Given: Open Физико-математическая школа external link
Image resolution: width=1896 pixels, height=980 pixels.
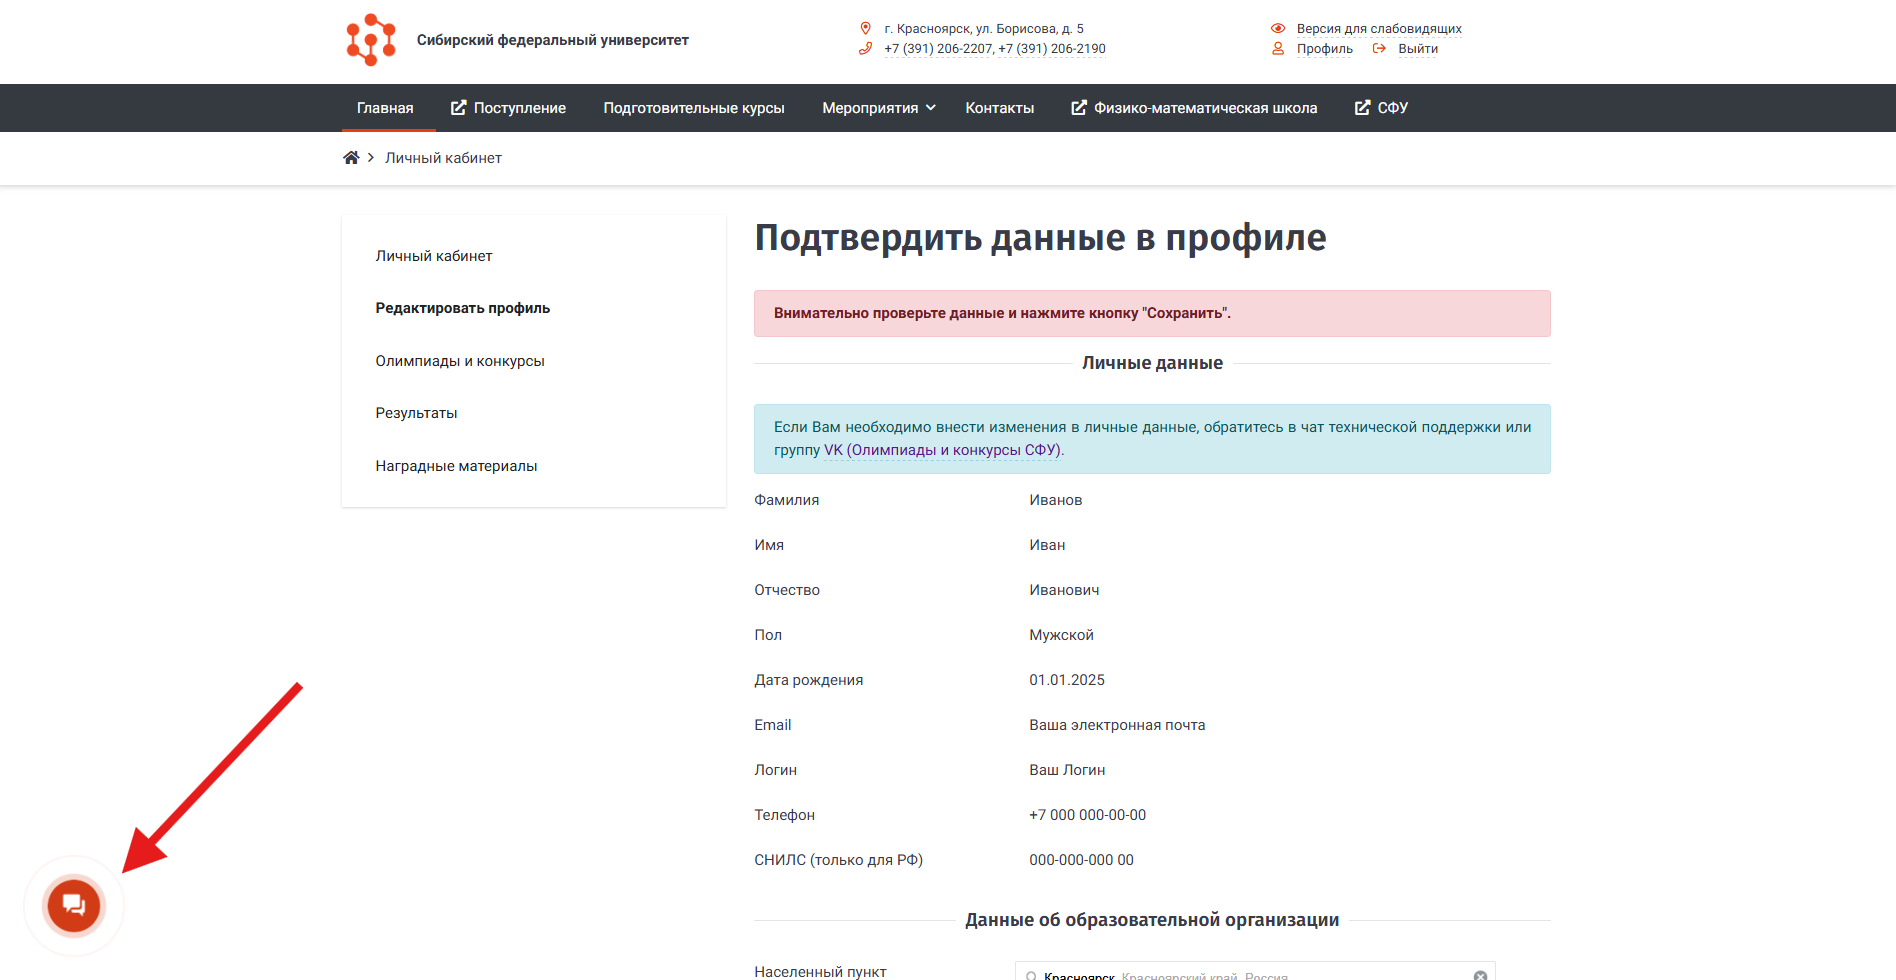Looking at the screenshot, I should [x=1194, y=108].
